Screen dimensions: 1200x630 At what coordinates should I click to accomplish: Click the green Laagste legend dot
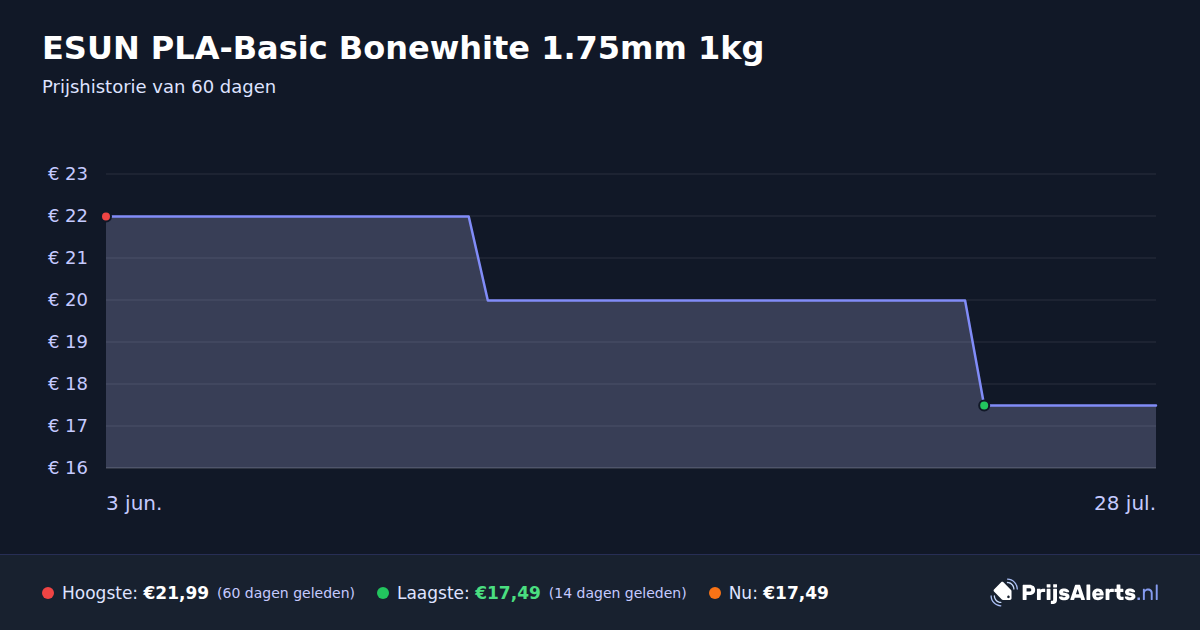tap(383, 593)
